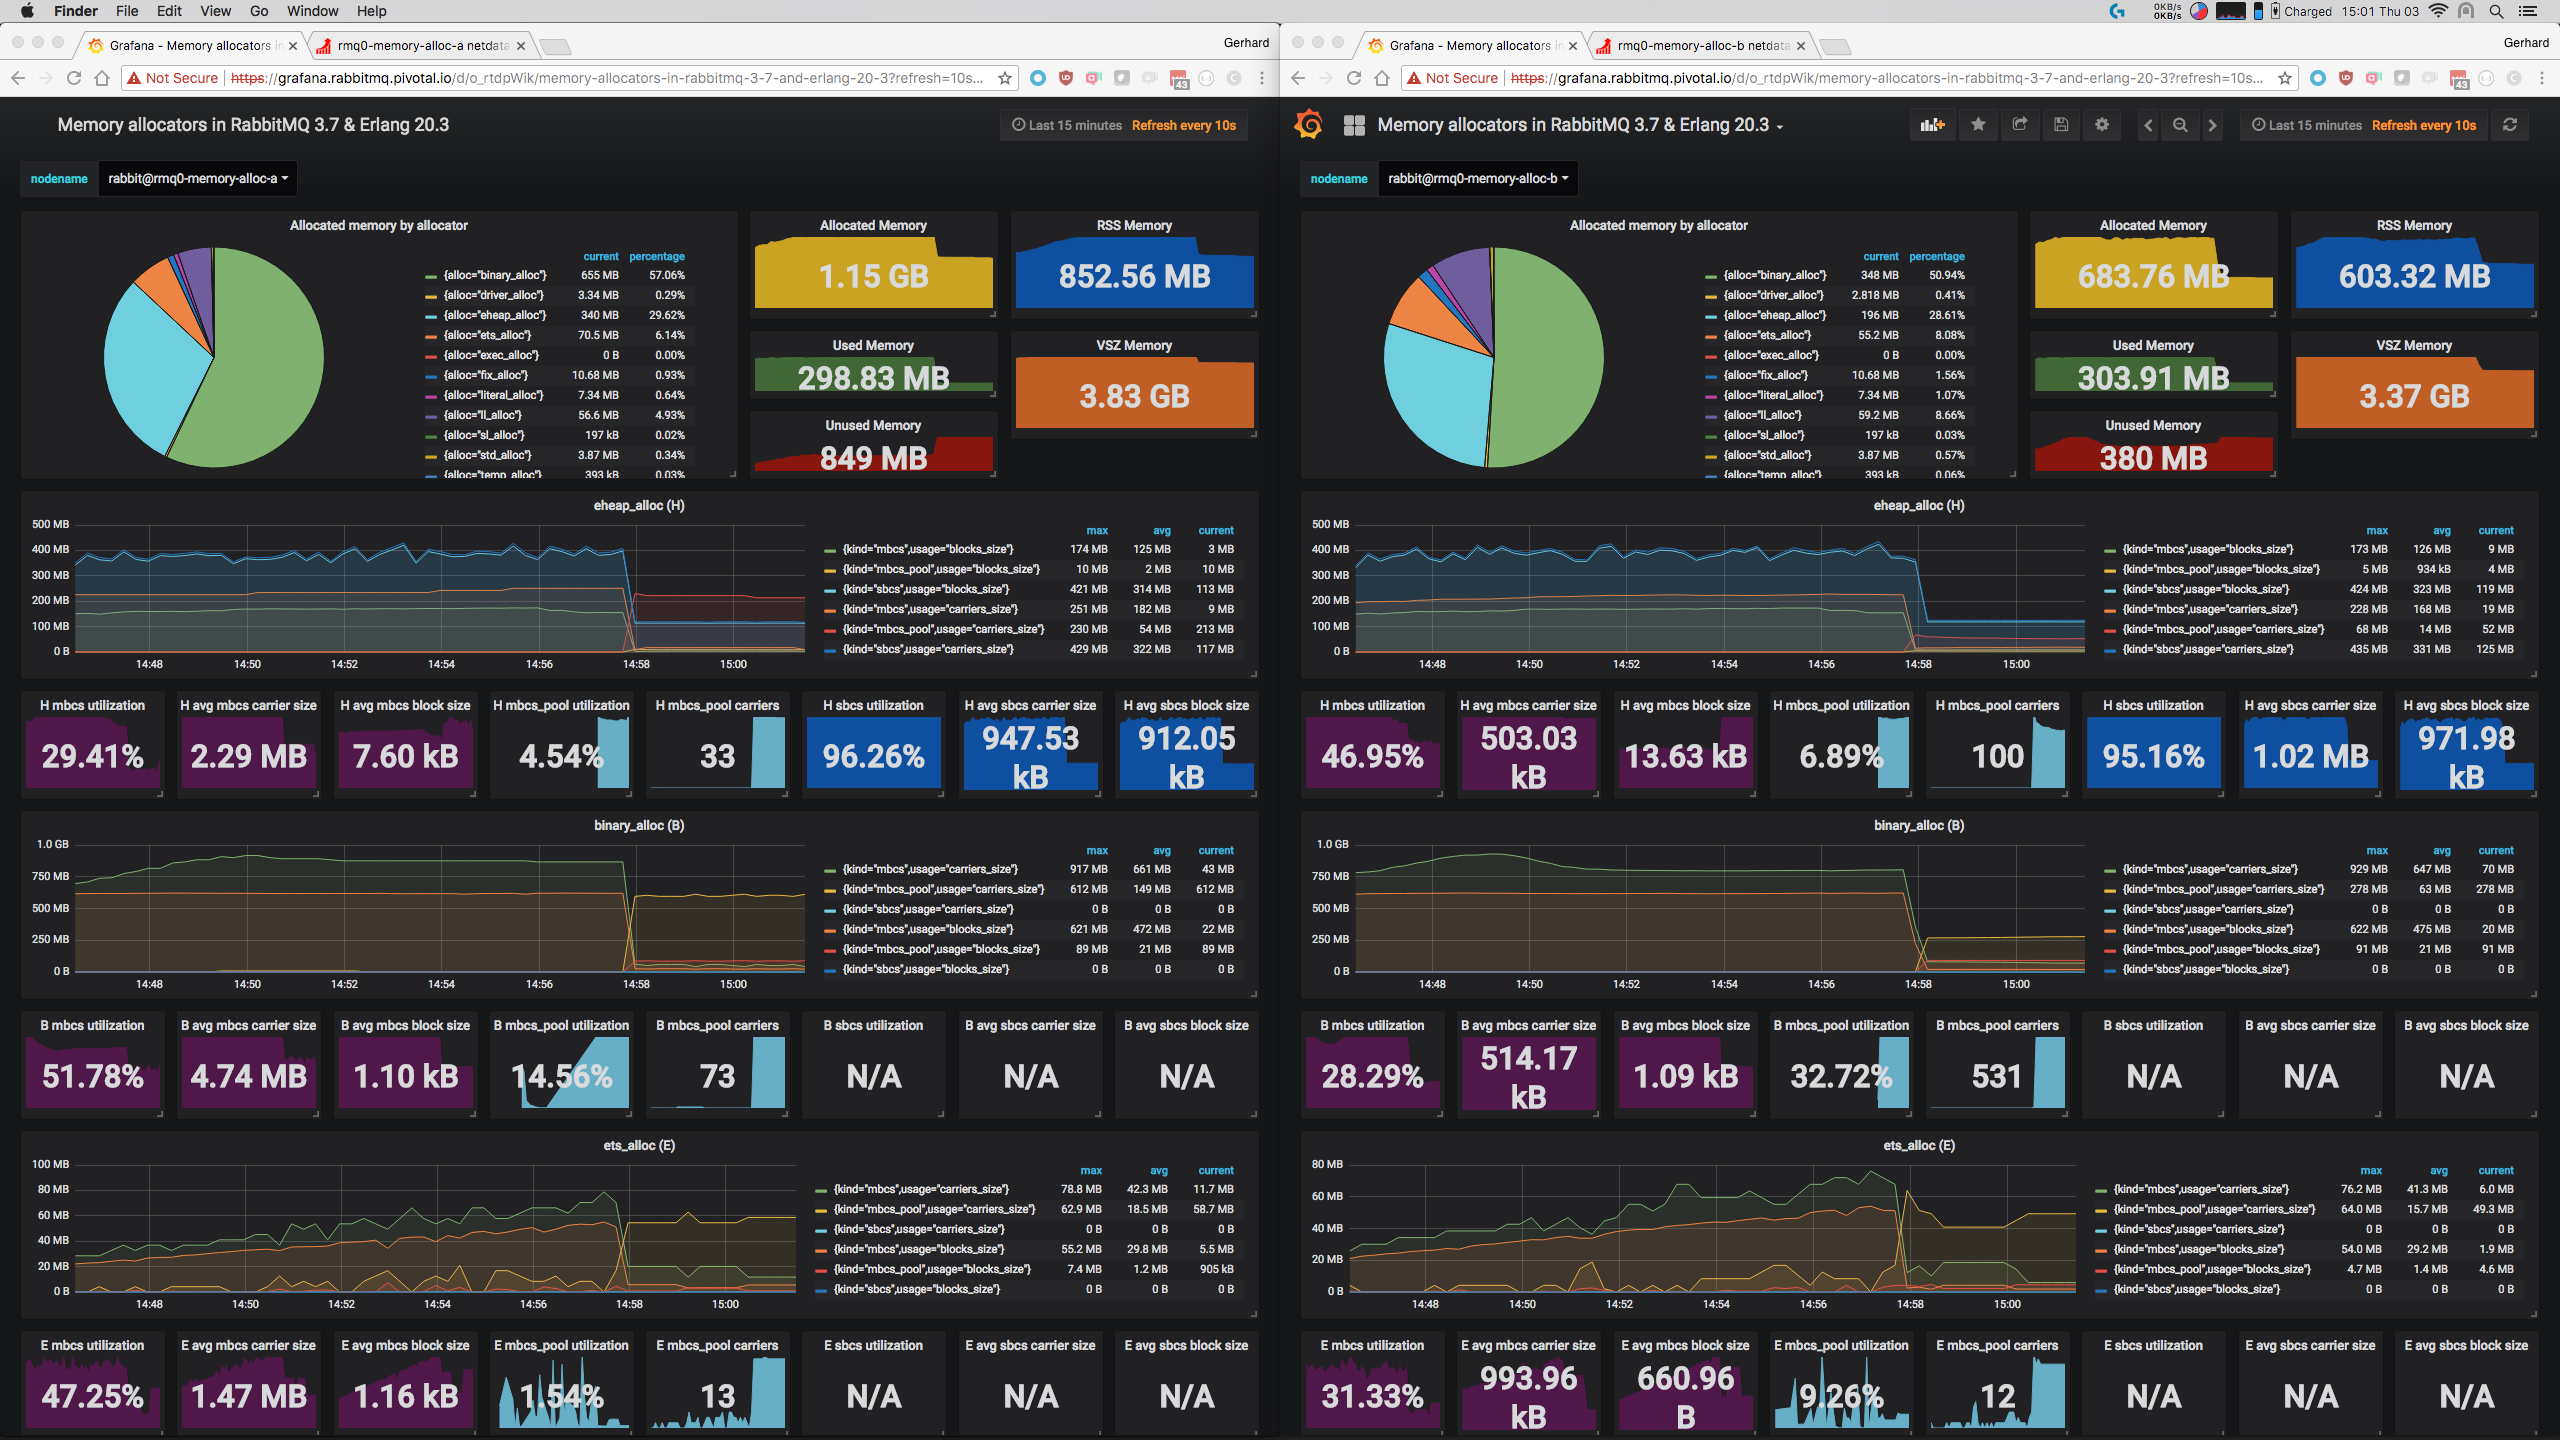Click the Share dashboard icon in the right window
The width and height of the screenshot is (2560, 1440).
2019,125
